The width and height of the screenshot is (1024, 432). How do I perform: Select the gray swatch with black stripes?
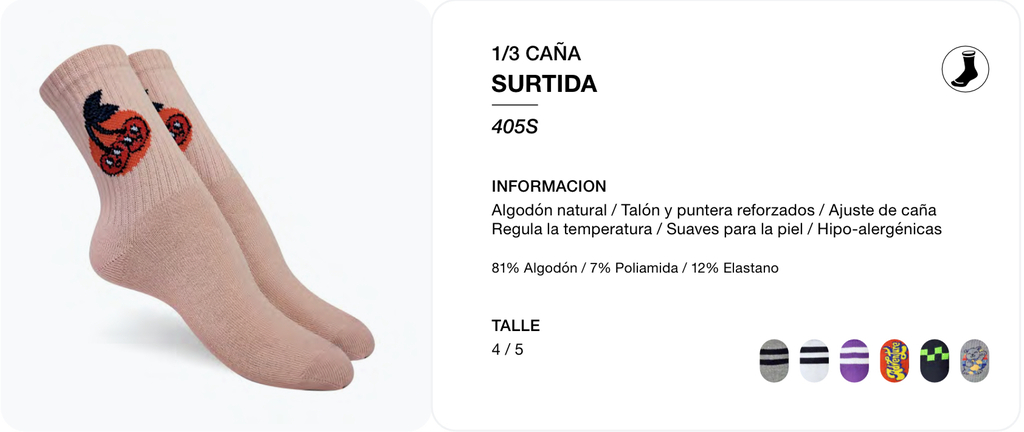pos(774,360)
